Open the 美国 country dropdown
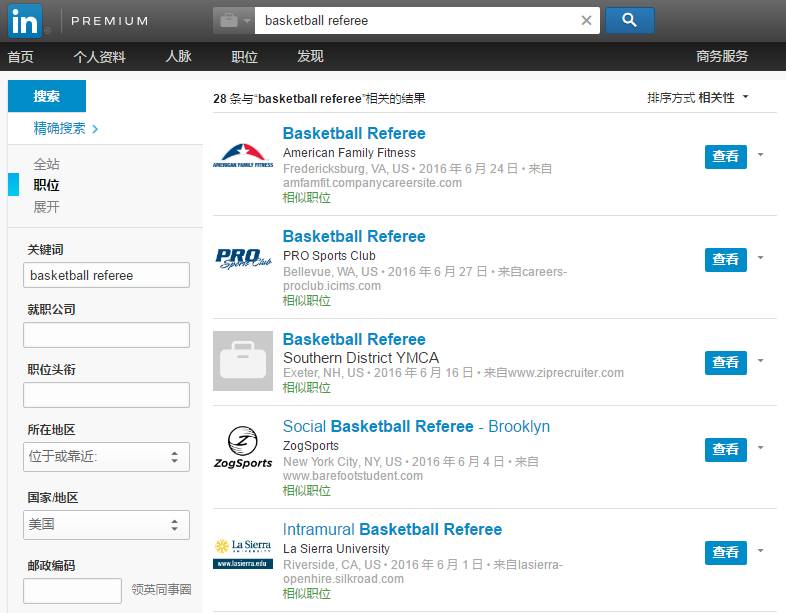The height and width of the screenshot is (613, 786). point(106,525)
